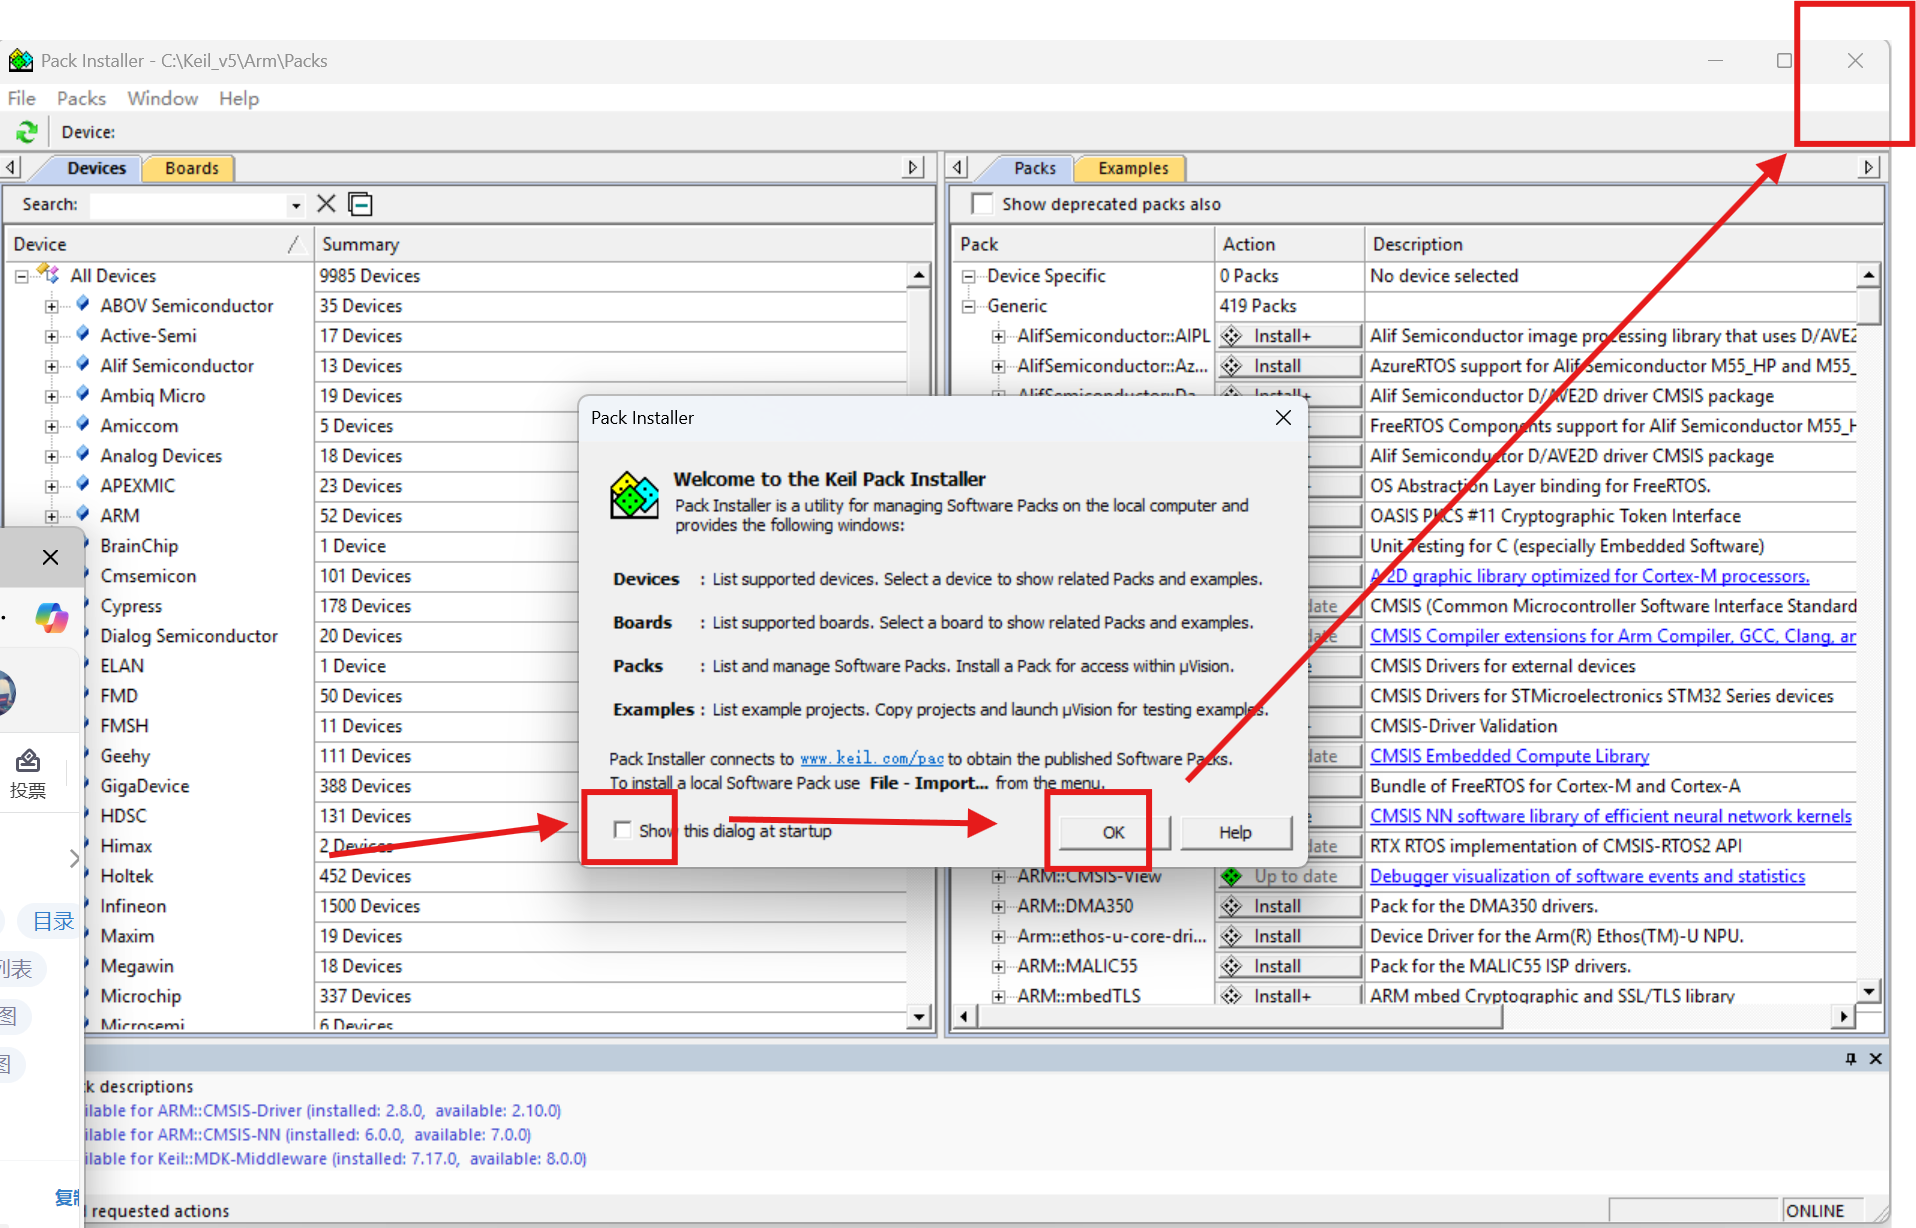This screenshot has height=1228, width=1916.
Task: Switch to the Examples tab
Action: (1132, 168)
